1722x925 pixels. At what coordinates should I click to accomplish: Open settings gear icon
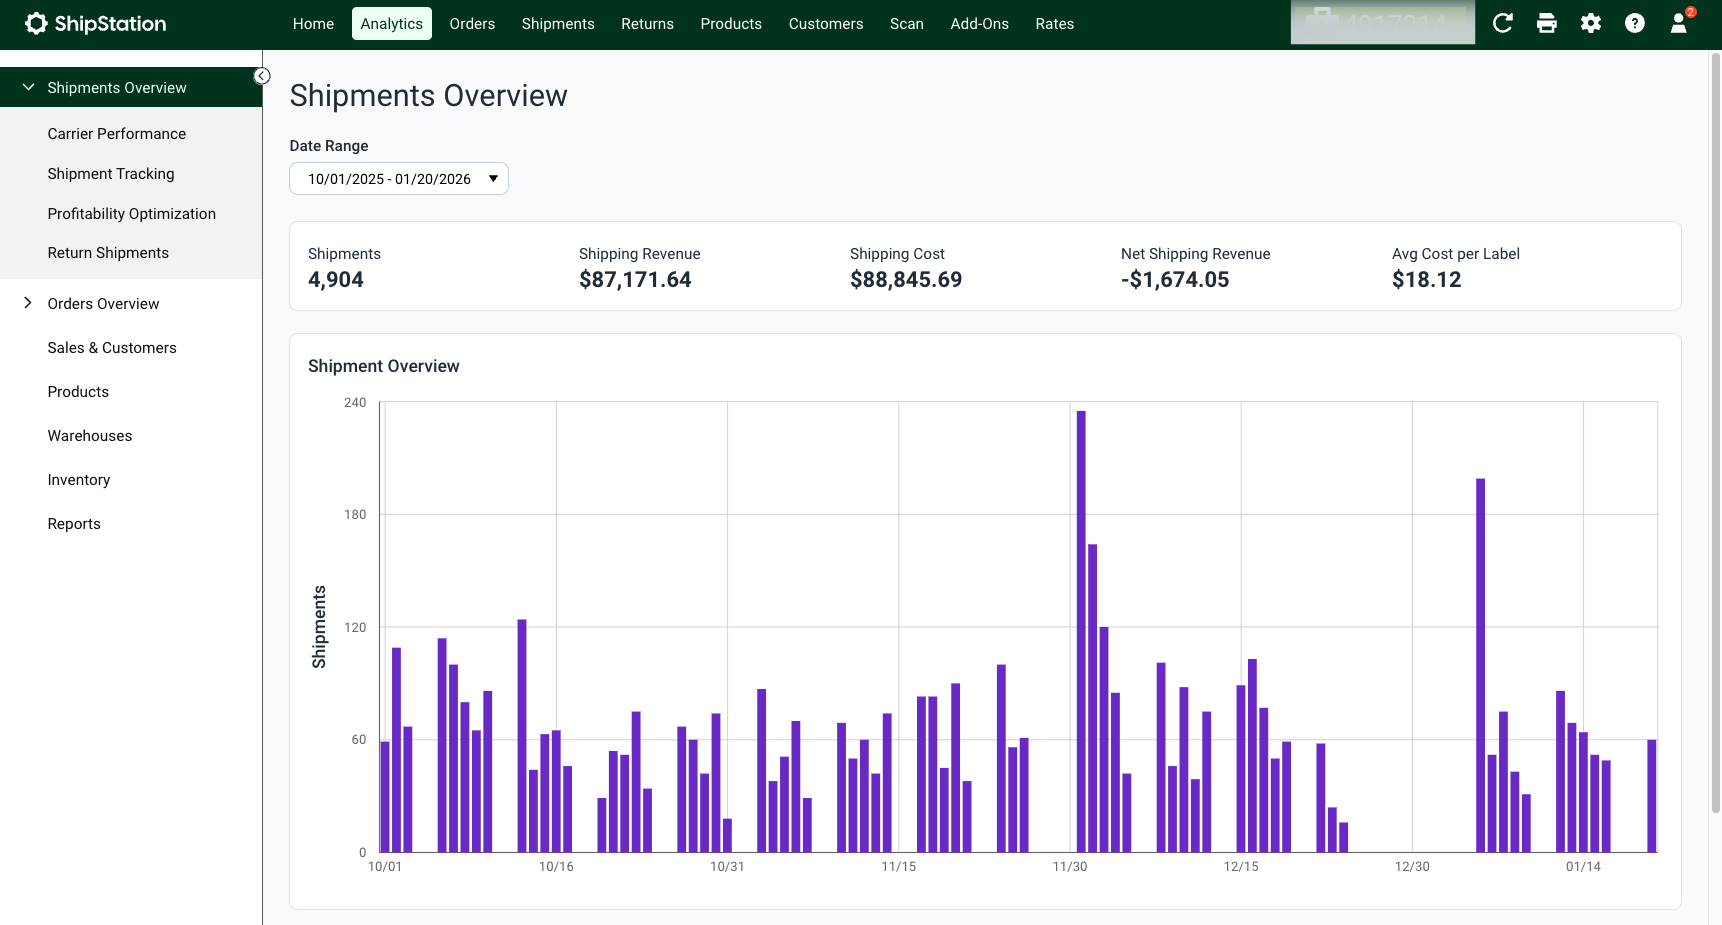1590,23
